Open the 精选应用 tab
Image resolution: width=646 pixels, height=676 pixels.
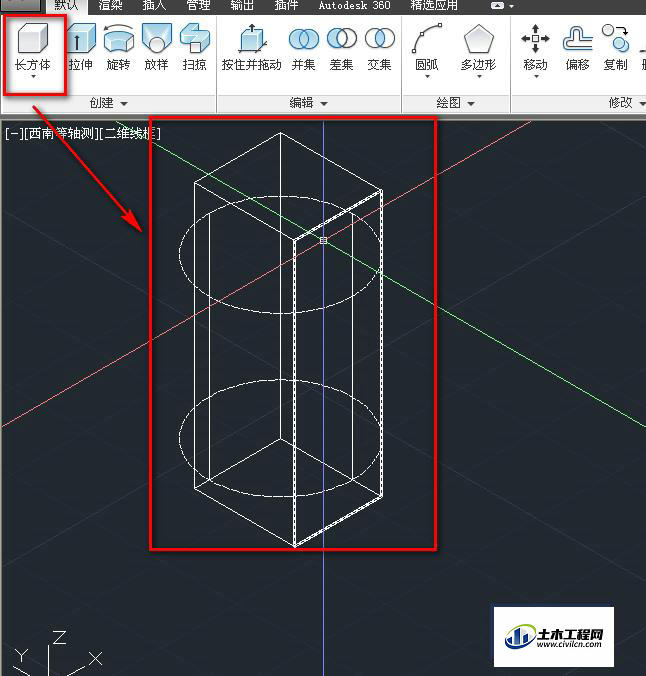(434, 6)
